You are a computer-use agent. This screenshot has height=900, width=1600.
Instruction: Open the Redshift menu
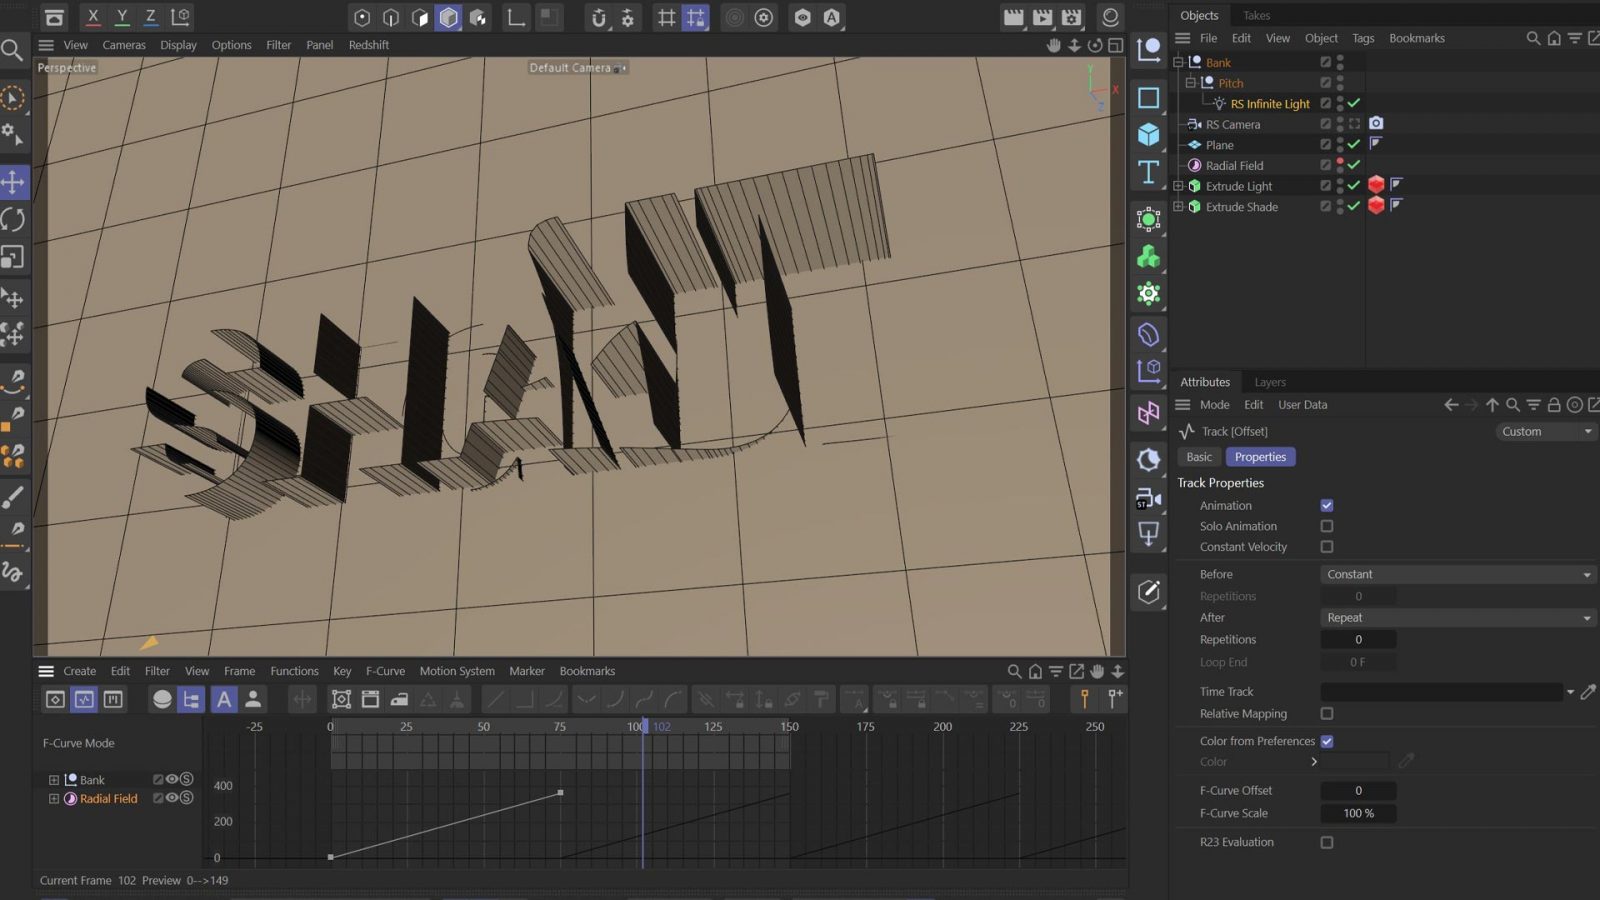[368, 44]
